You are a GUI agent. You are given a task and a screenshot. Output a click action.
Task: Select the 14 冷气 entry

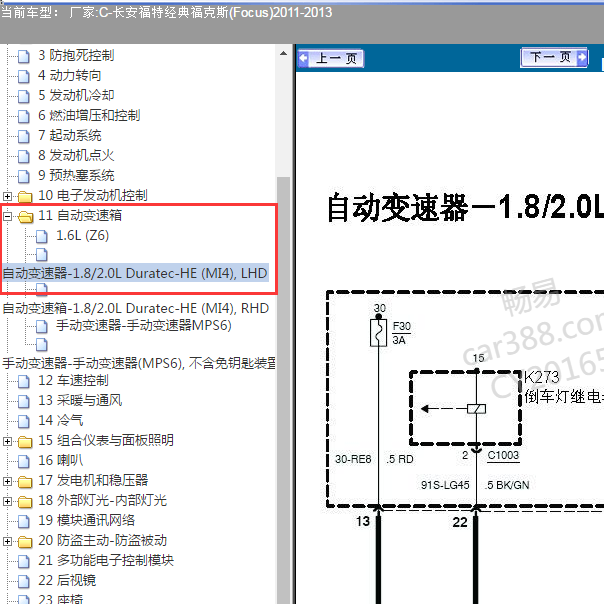(x=60, y=421)
